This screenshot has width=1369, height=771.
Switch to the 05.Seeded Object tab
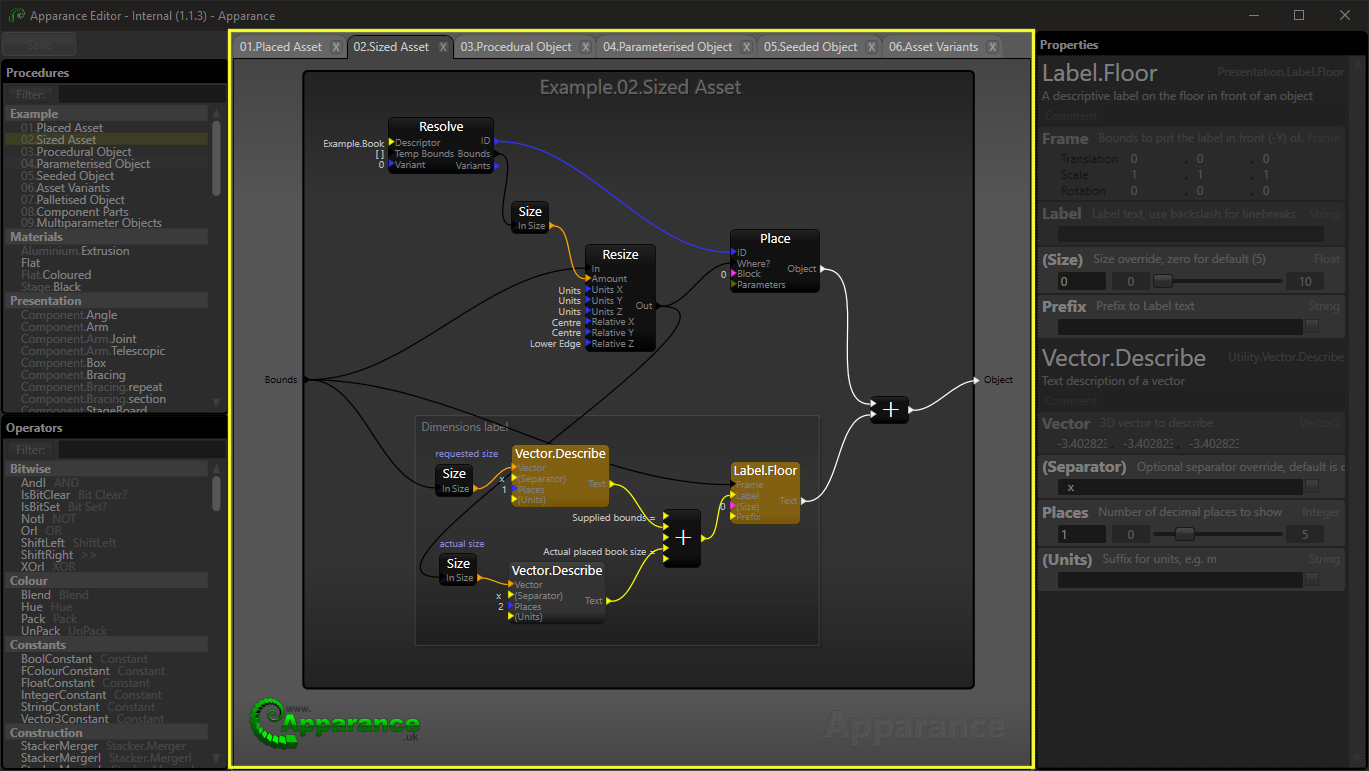[810, 47]
